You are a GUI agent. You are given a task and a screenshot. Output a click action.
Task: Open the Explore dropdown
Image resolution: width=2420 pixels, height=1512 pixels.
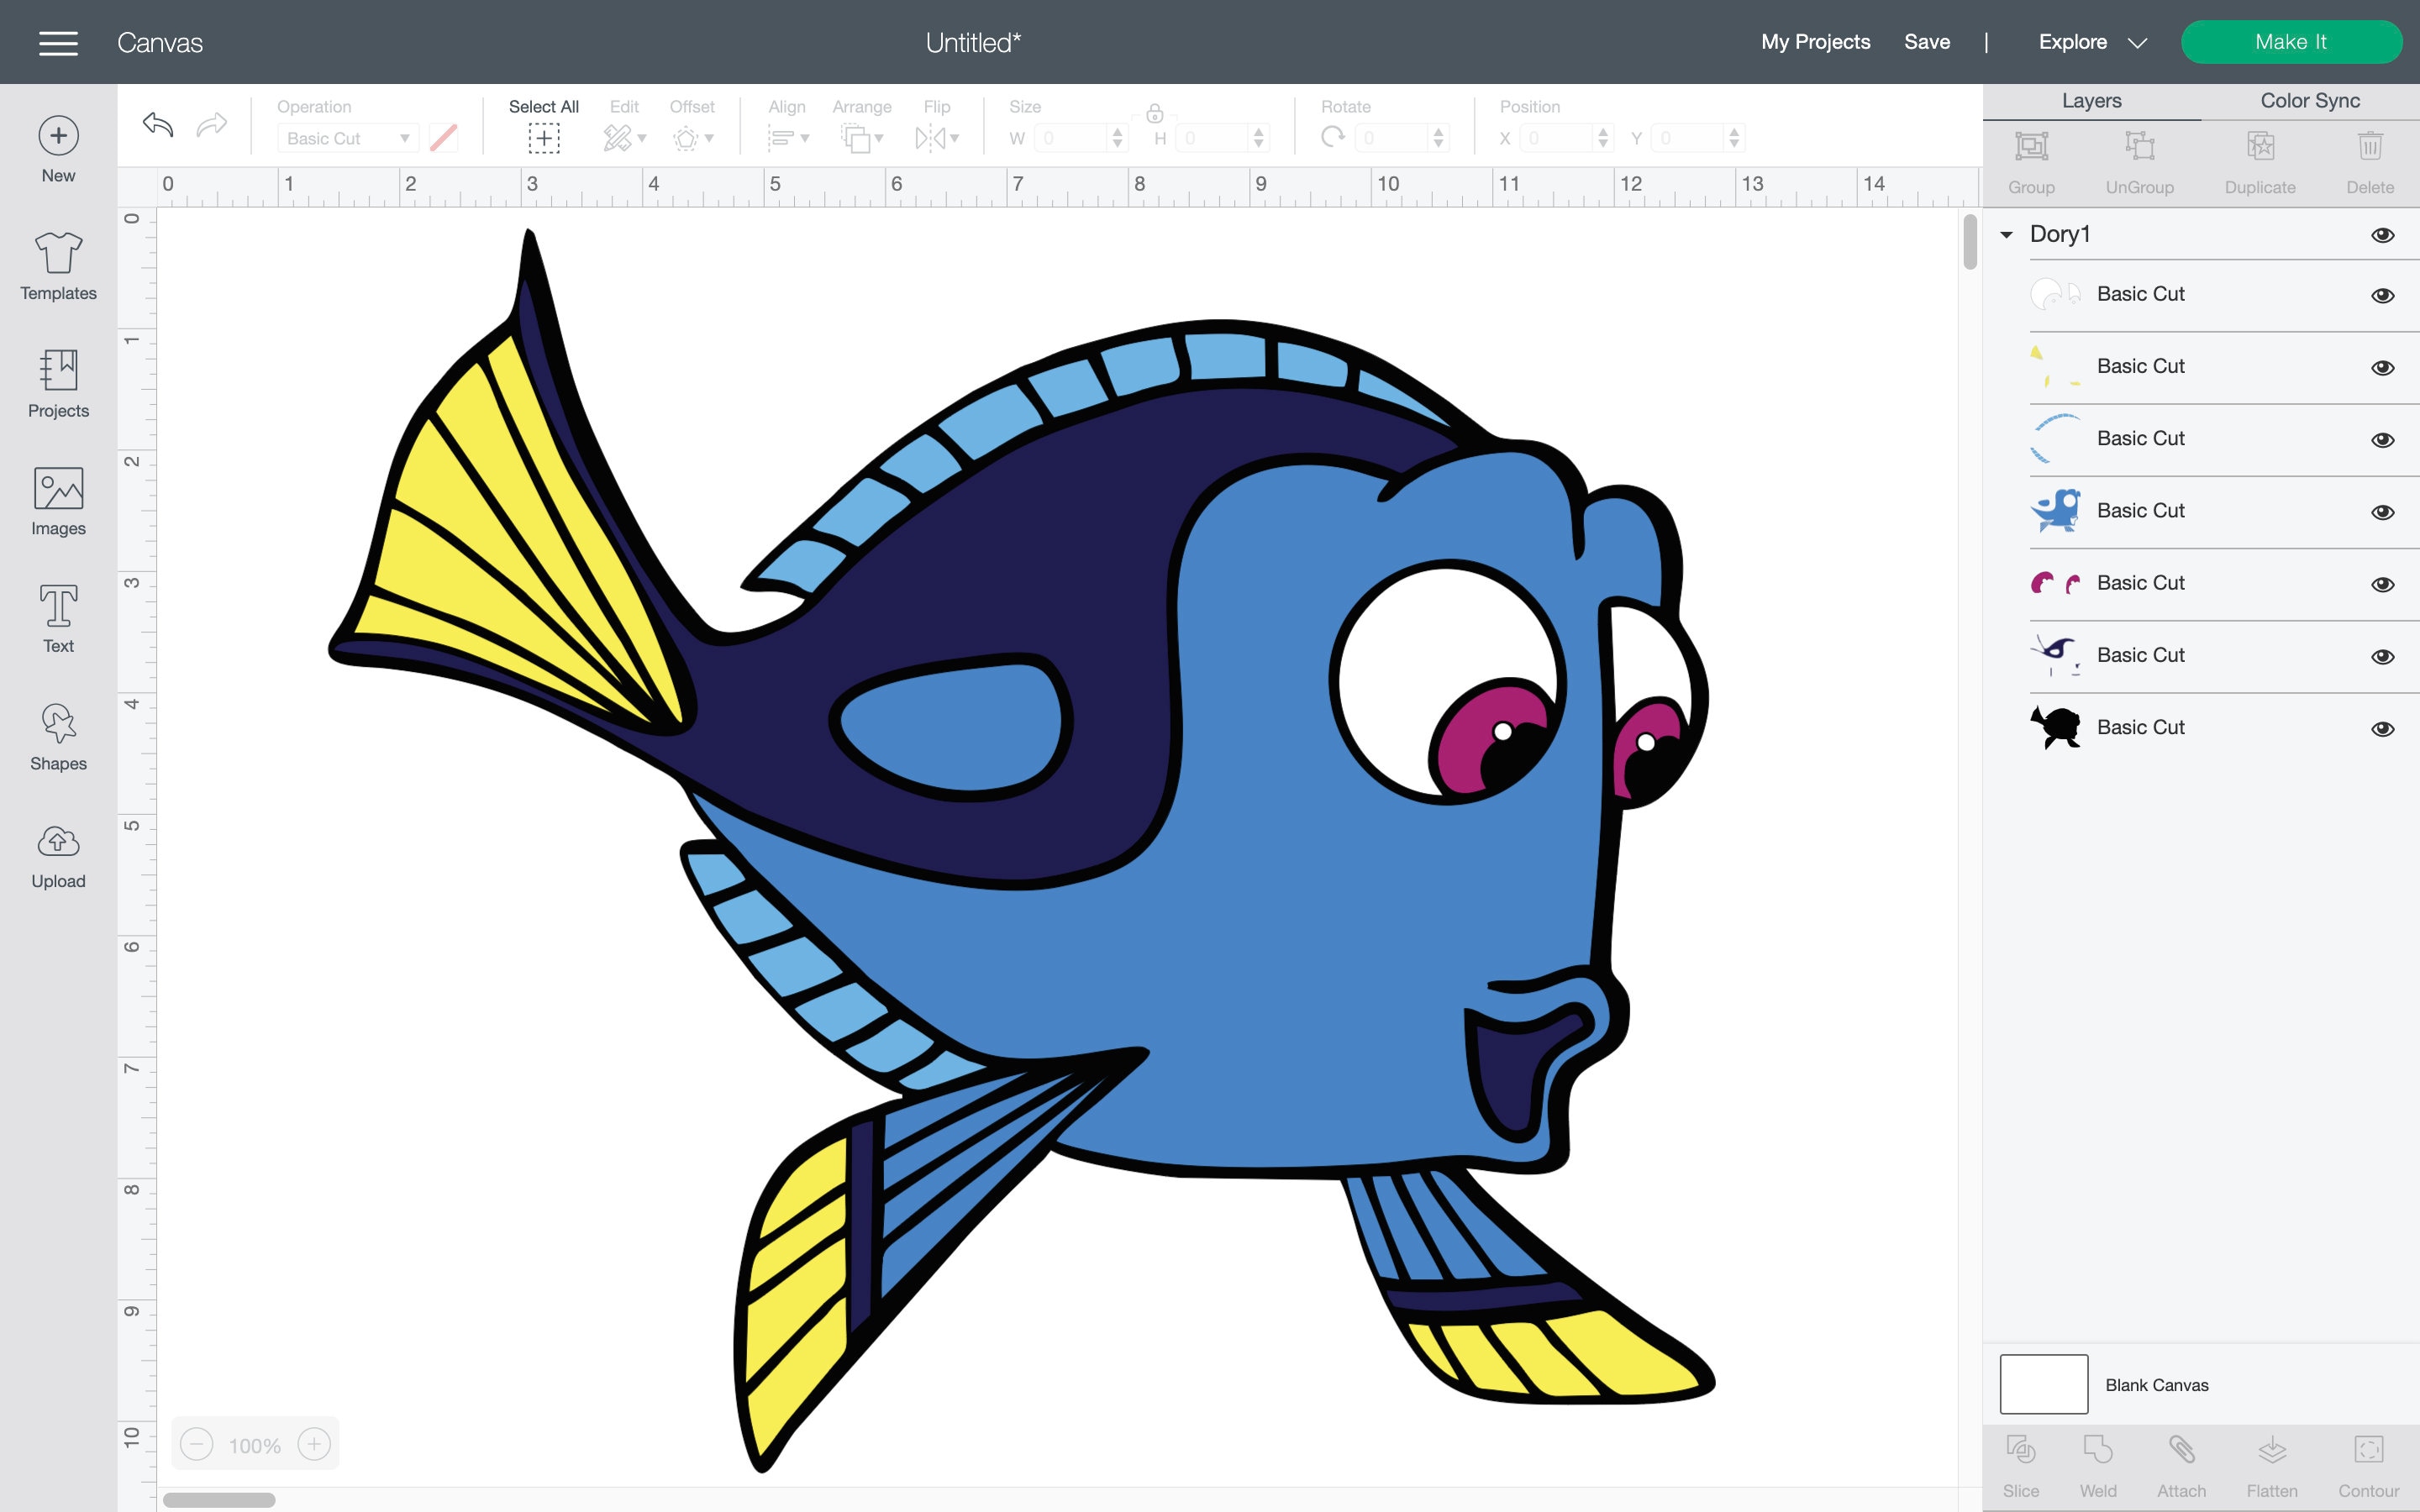[2092, 42]
